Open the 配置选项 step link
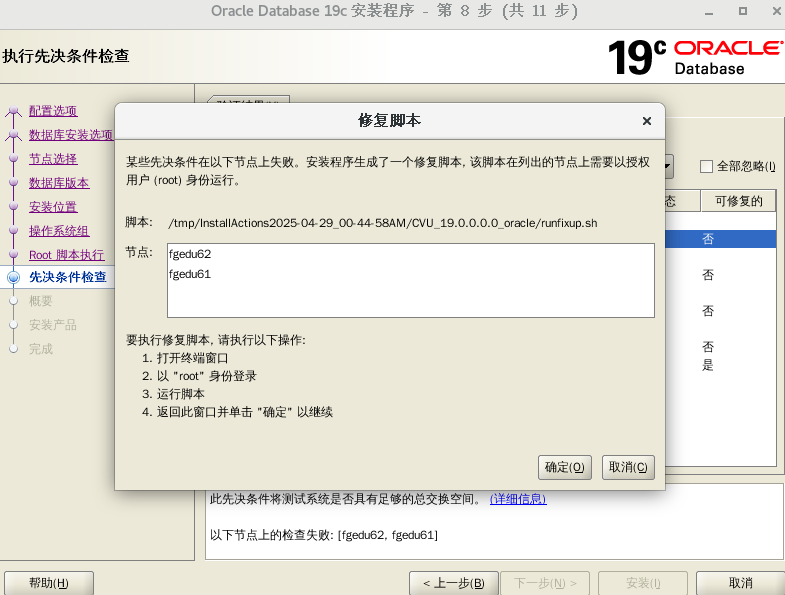The width and height of the screenshot is (785, 595). pyautogui.click(x=53, y=111)
